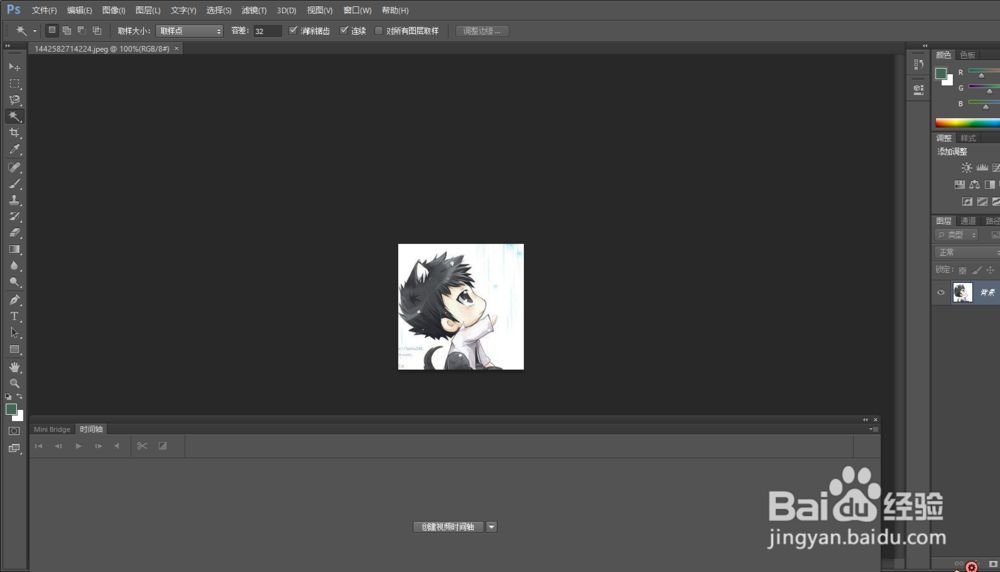Choose Add to selection mode
Viewport: 1000px width, 572px height.
[67, 30]
